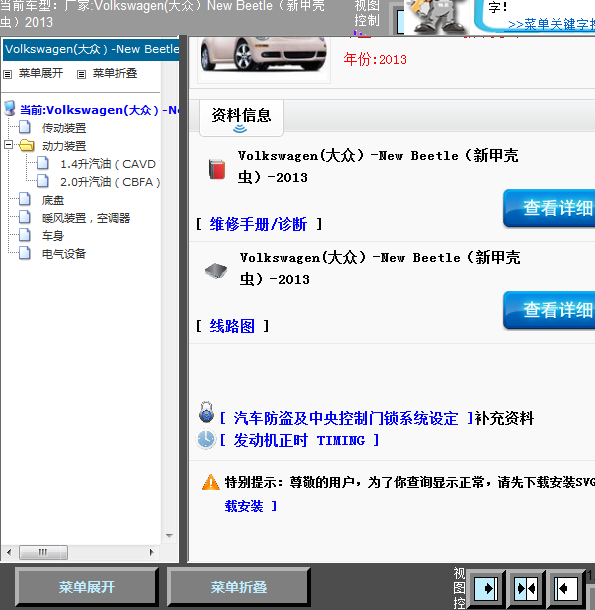Click the open folder icon for 动力装置

26,145
